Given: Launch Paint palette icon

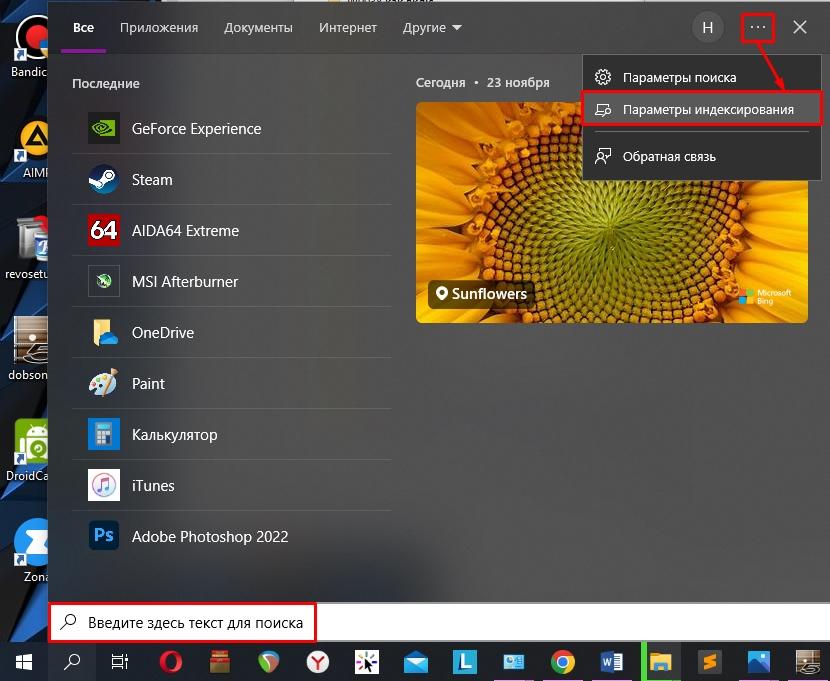Looking at the screenshot, I should click(104, 383).
